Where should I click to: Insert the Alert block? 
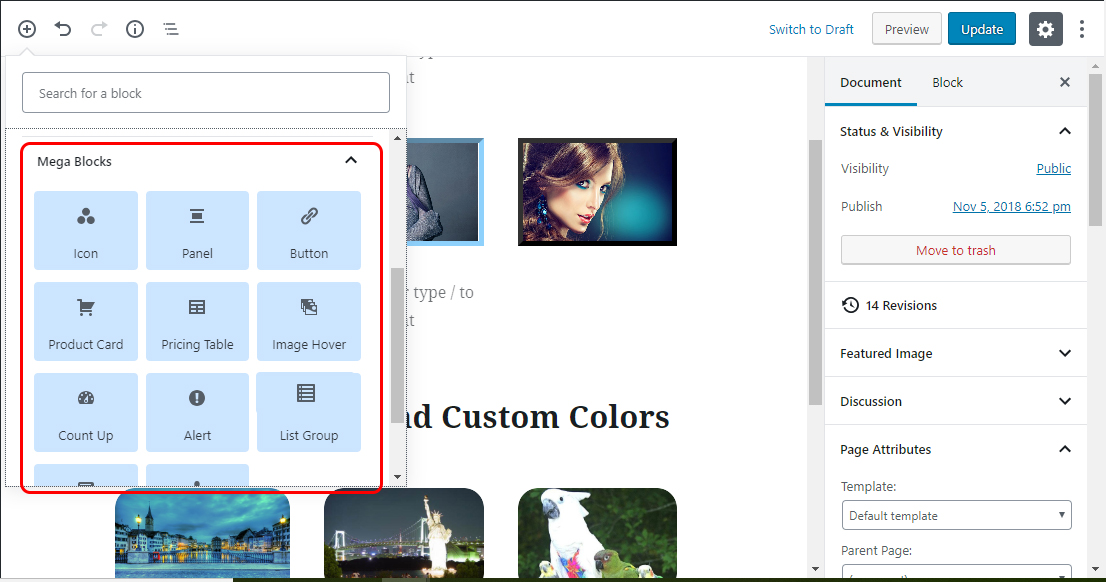(197, 412)
